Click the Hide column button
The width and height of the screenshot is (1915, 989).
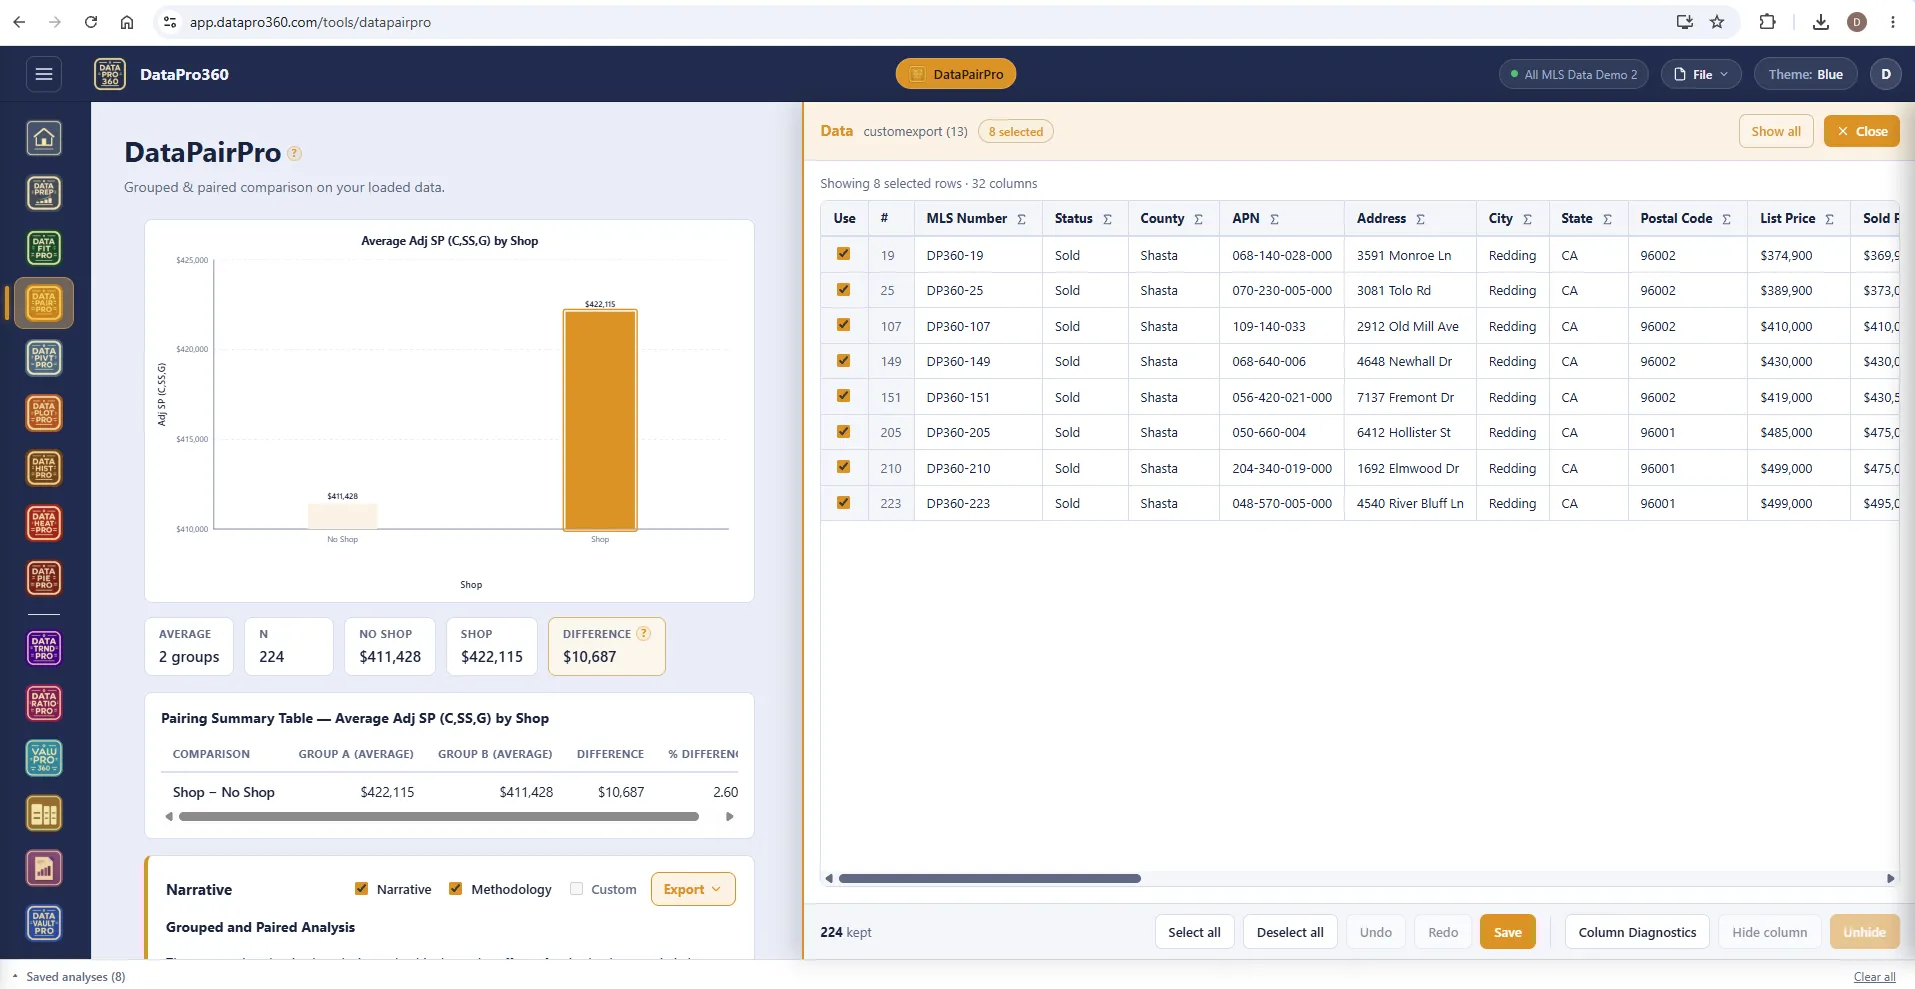click(x=1769, y=932)
